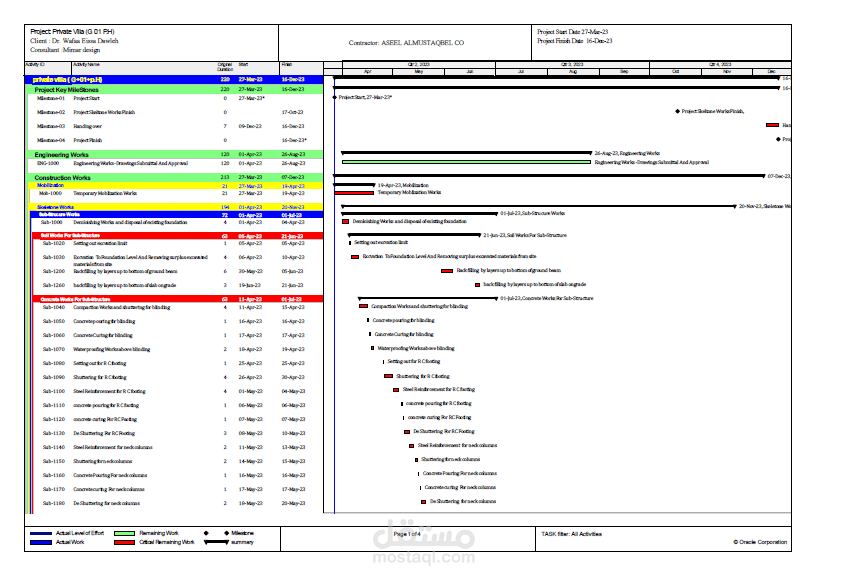This screenshot has height=578, width=848.
Task: Click activity ID 'ENG-1000'
Action: coord(48,163)
